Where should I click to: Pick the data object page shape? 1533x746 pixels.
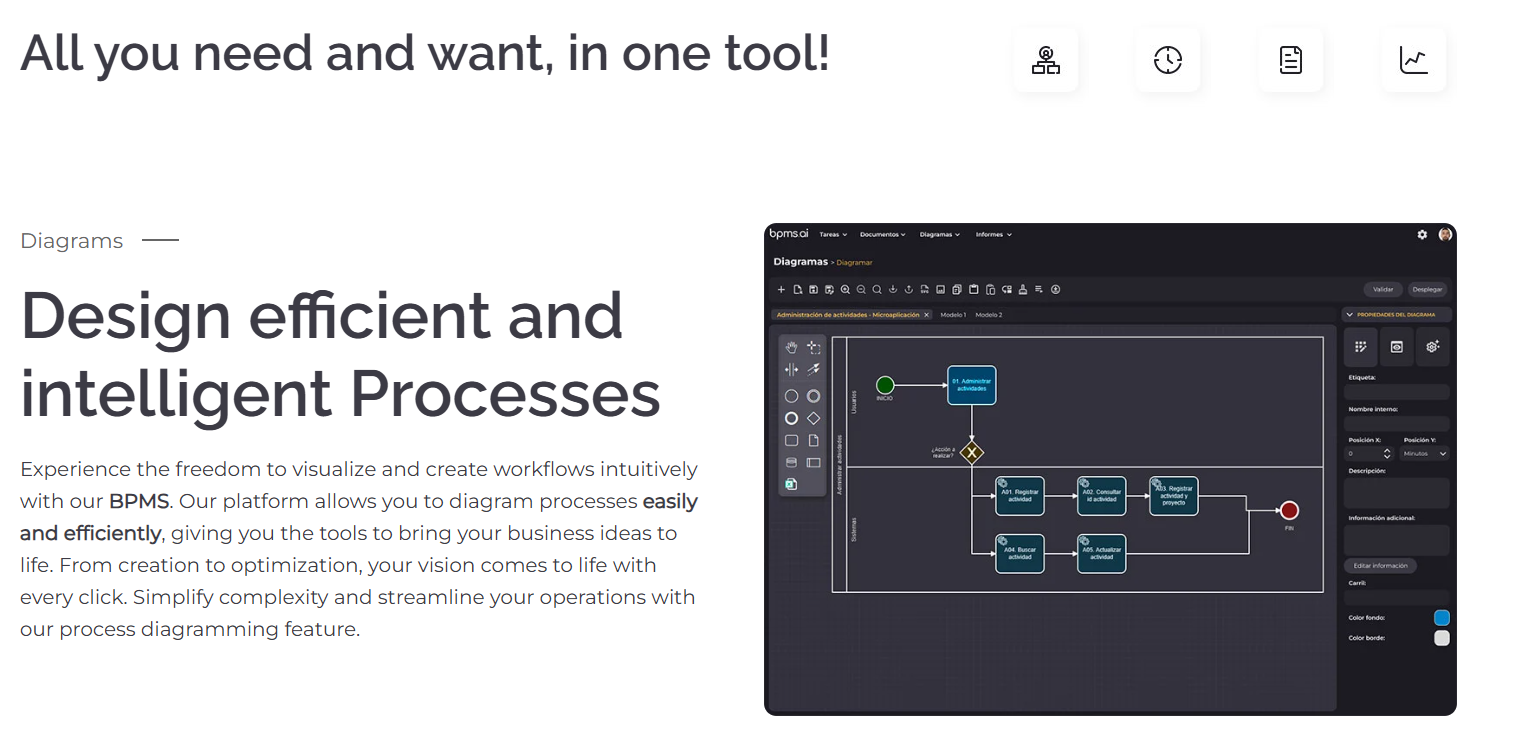click(x=814, y=440)
